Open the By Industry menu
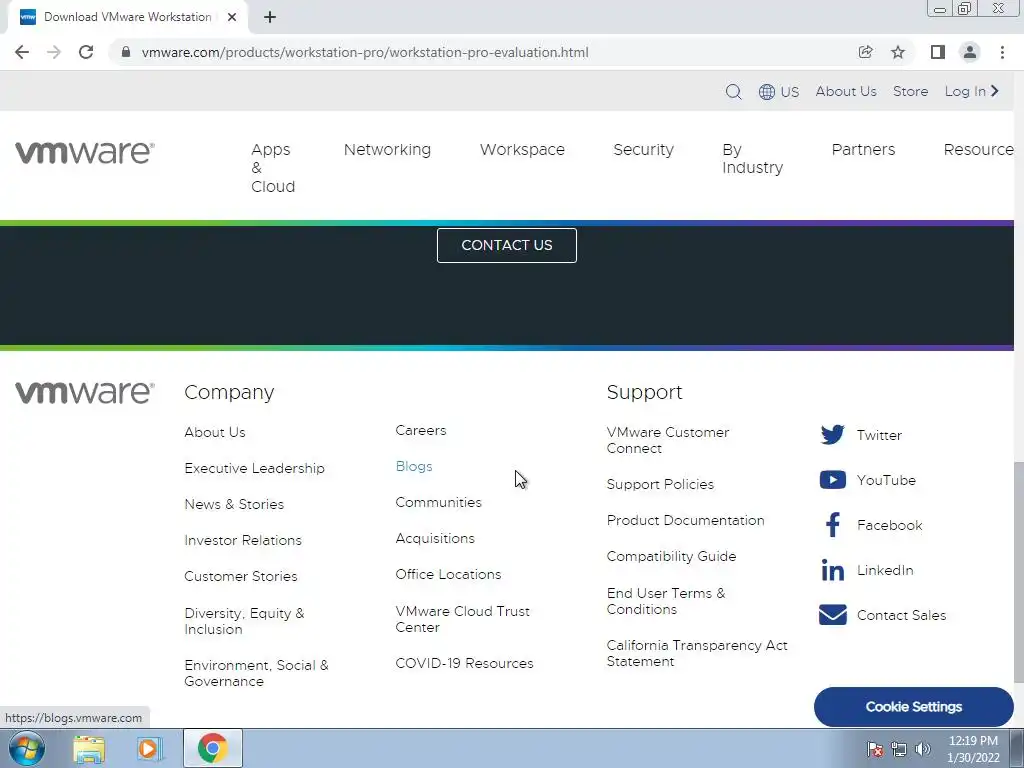1024x768 pixels. [x=752, y=159]
